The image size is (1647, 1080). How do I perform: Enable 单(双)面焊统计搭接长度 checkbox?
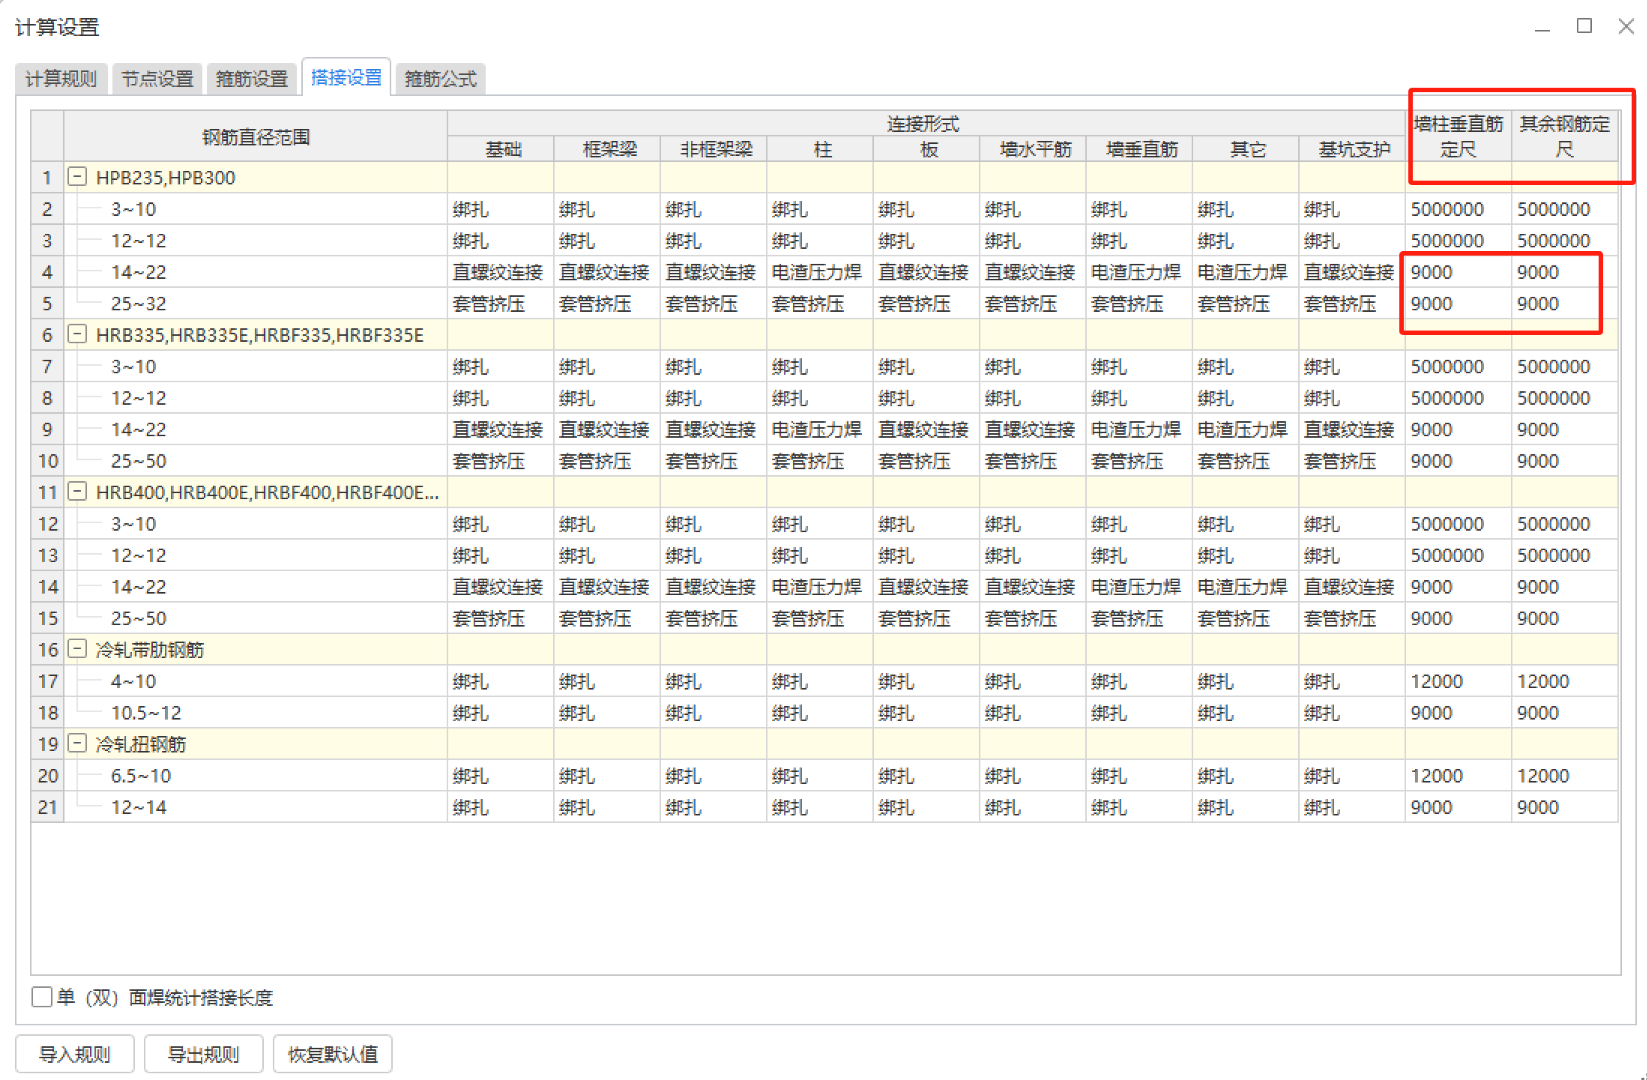[42, 997]
